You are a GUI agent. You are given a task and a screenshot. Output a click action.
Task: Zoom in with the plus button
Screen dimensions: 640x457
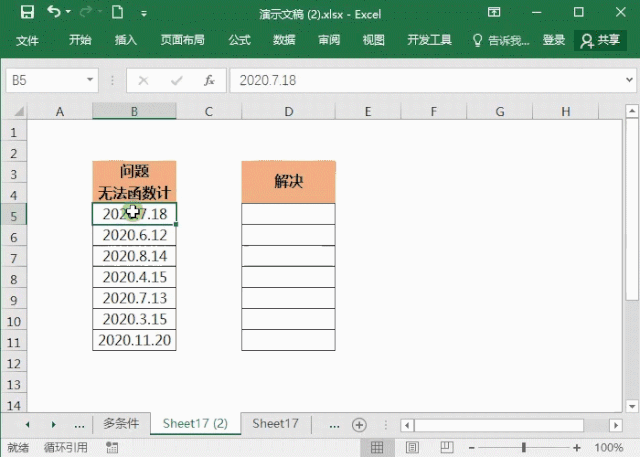point(577,448)
